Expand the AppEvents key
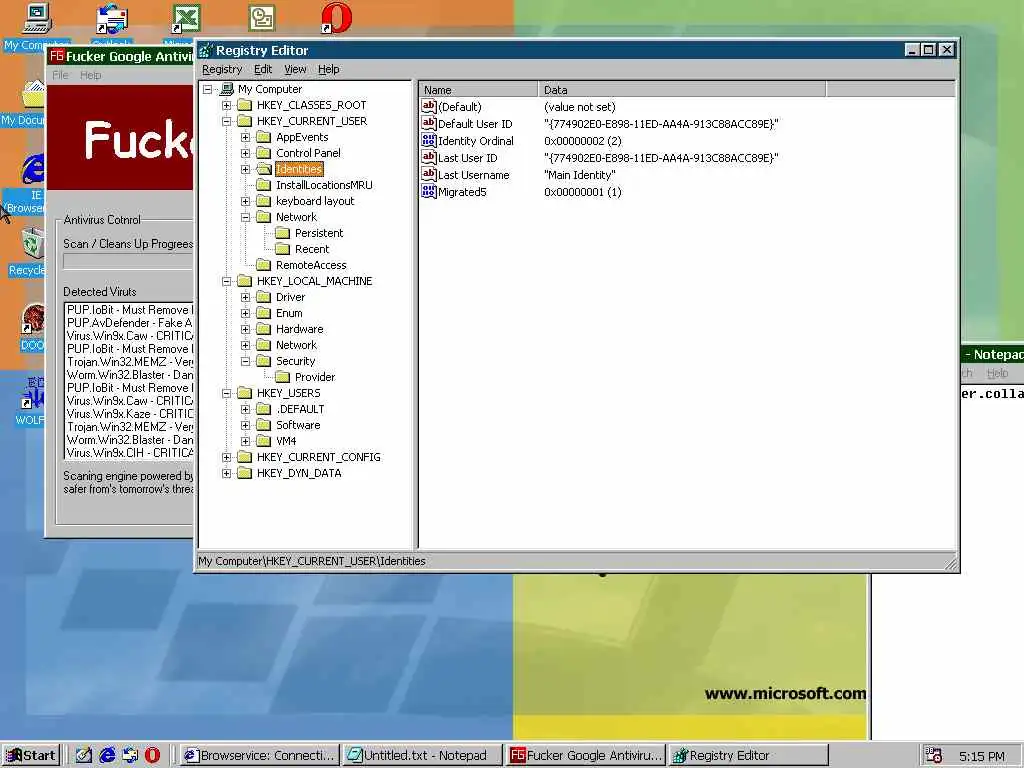Screen dimensions: 1024x768 click(x=246, y=137)
